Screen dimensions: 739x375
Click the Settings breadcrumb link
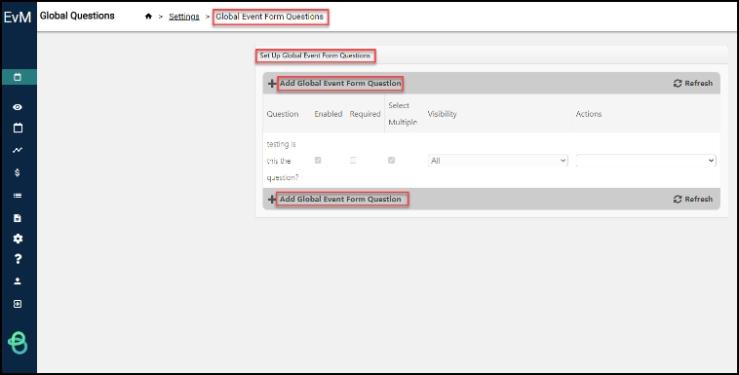click(184, 16)
